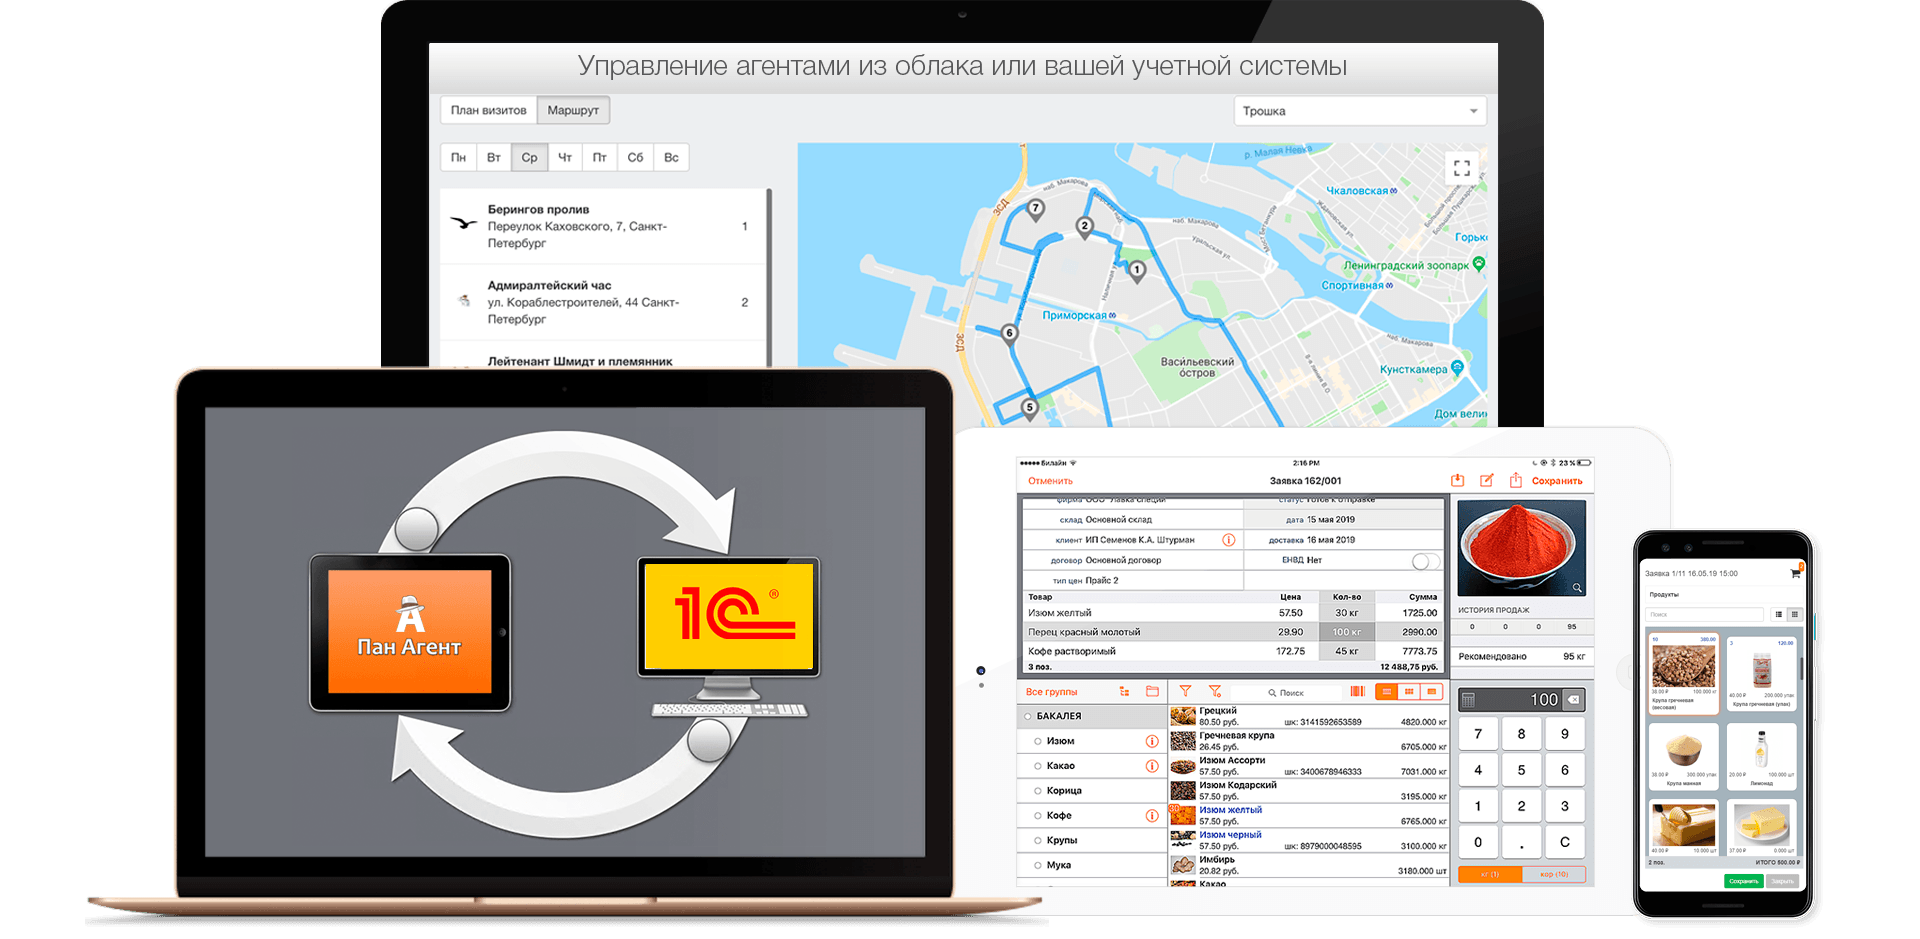
Task: Click the clear-filter funnel icon
Action: point(1215,691)
